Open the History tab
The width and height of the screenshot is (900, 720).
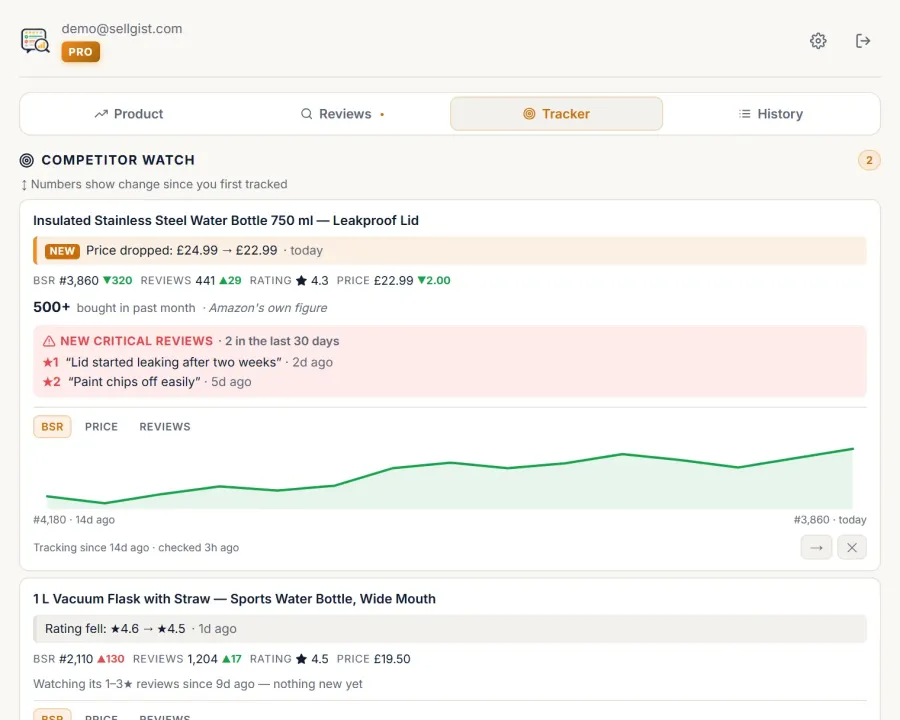(770, 114)
